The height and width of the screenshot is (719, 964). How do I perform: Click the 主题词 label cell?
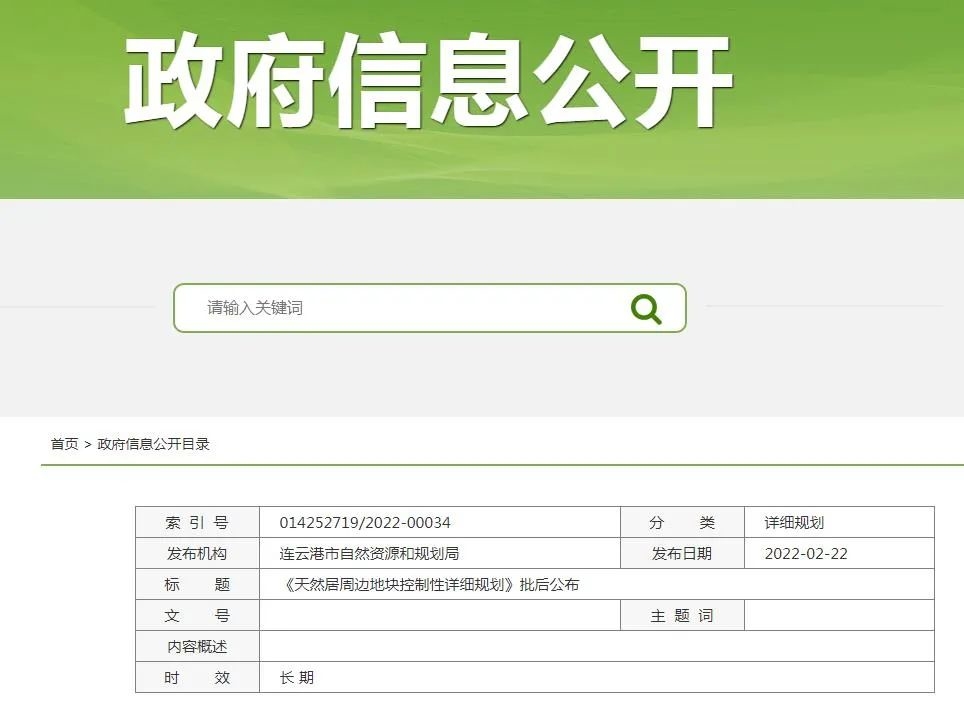point(682,615)
